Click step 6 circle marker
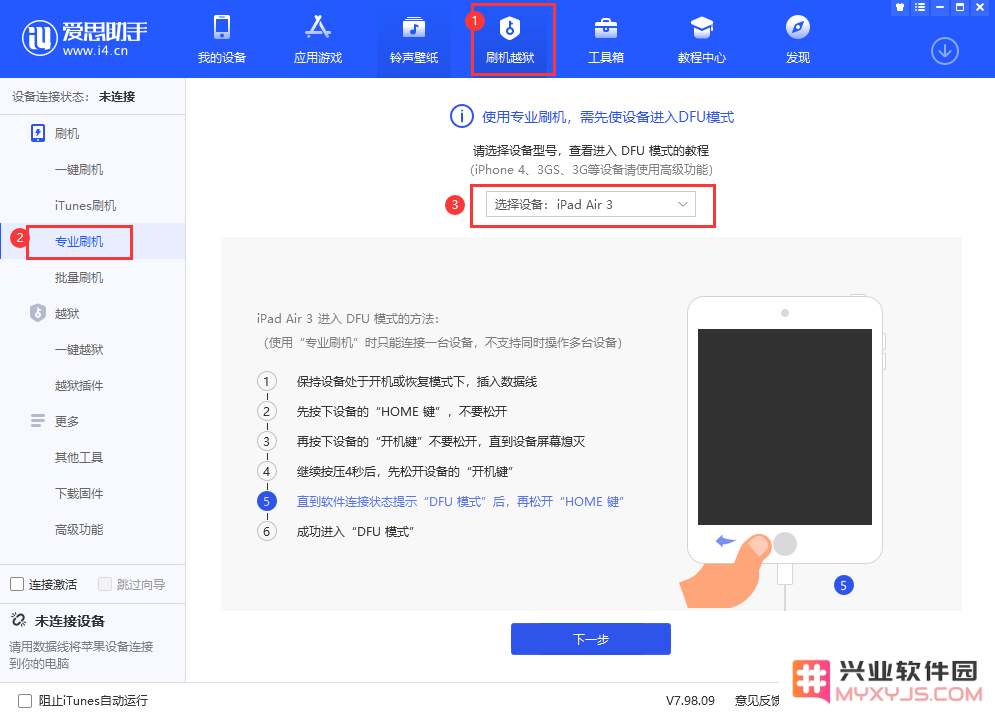 pos(267,531)
